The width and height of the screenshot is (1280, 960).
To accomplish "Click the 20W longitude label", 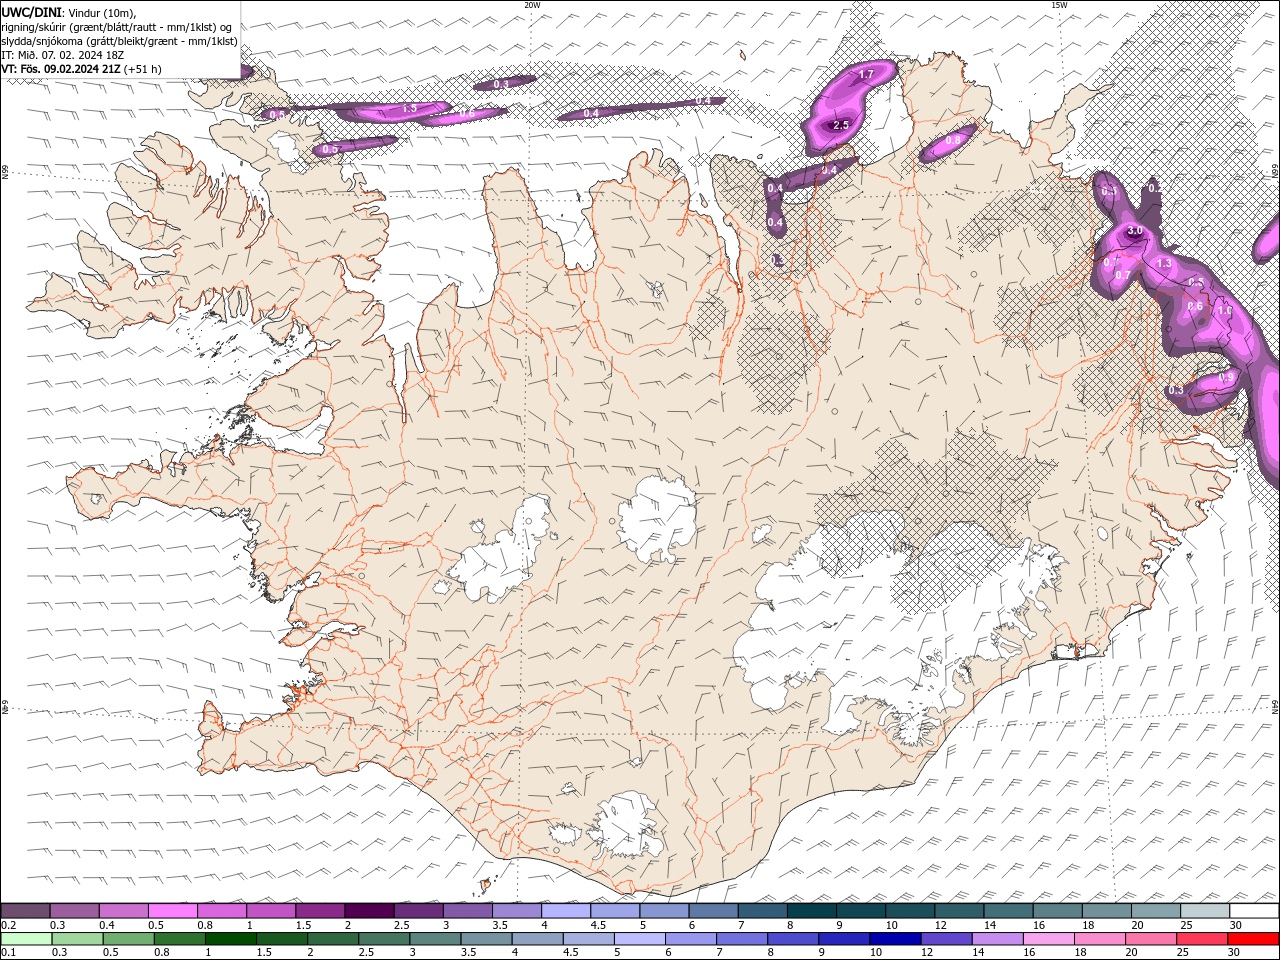I will [533, 5].
